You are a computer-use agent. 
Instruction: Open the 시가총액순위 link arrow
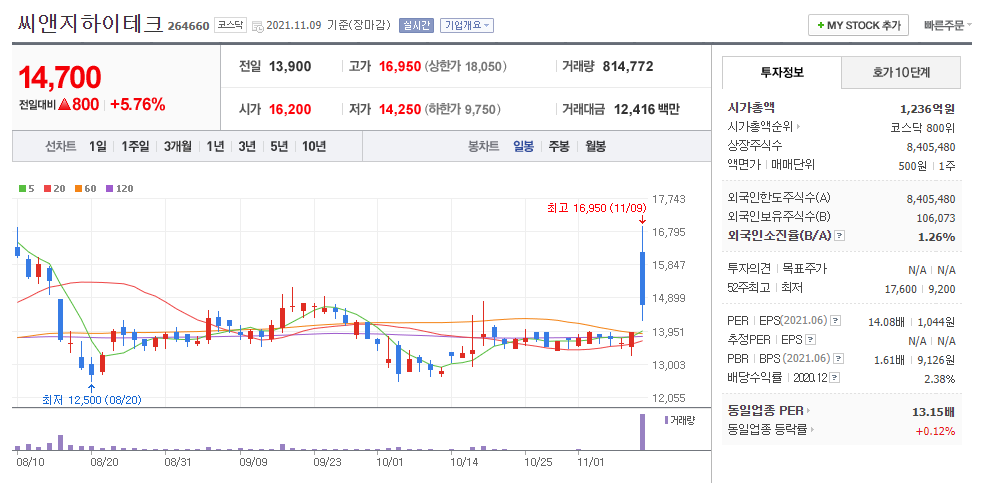point(799,127)
